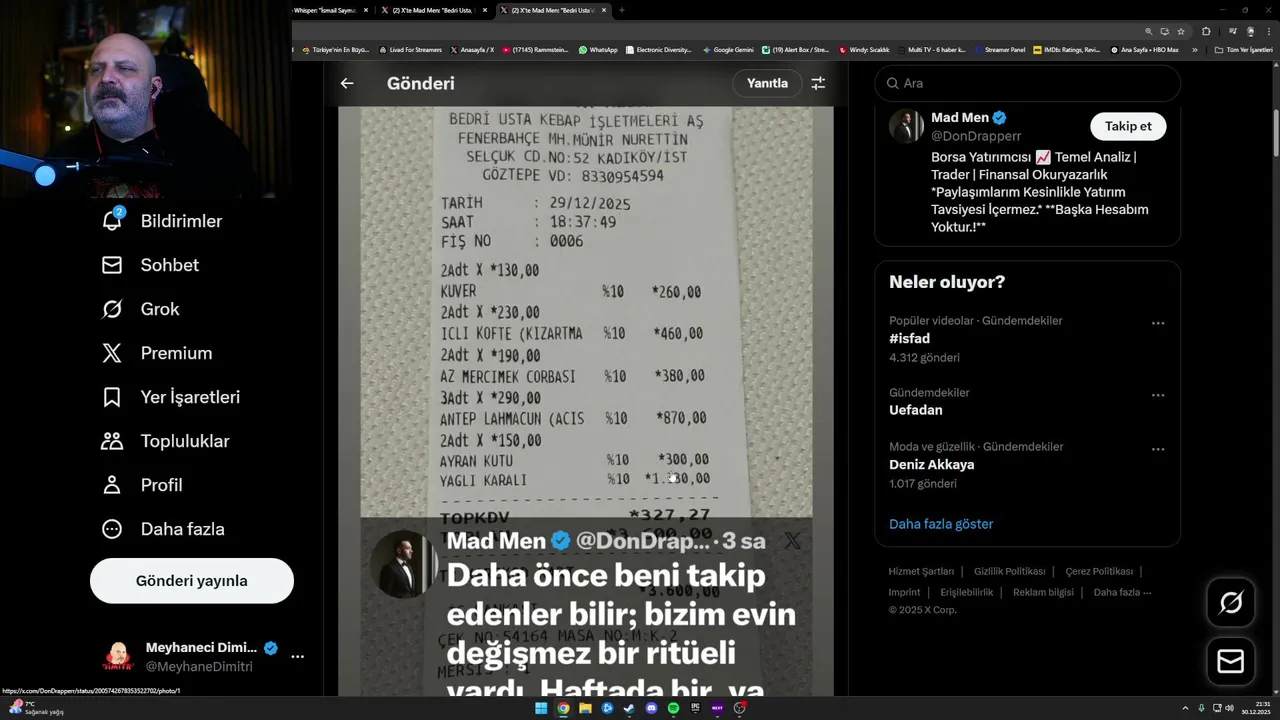This screenshot has width=1280, height=720.
Task: Open Streamer Panel bookmark
Action: click(1000, 49)
